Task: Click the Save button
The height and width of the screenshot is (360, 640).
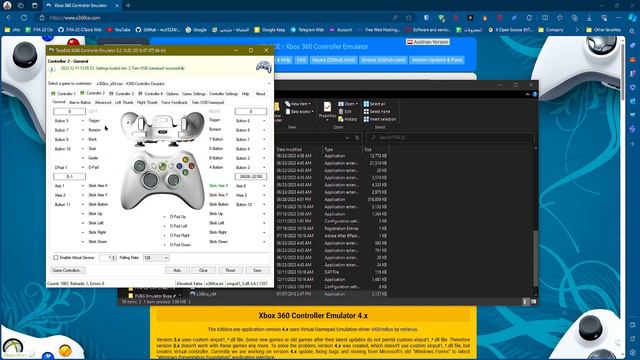Action: click(257, 270)
